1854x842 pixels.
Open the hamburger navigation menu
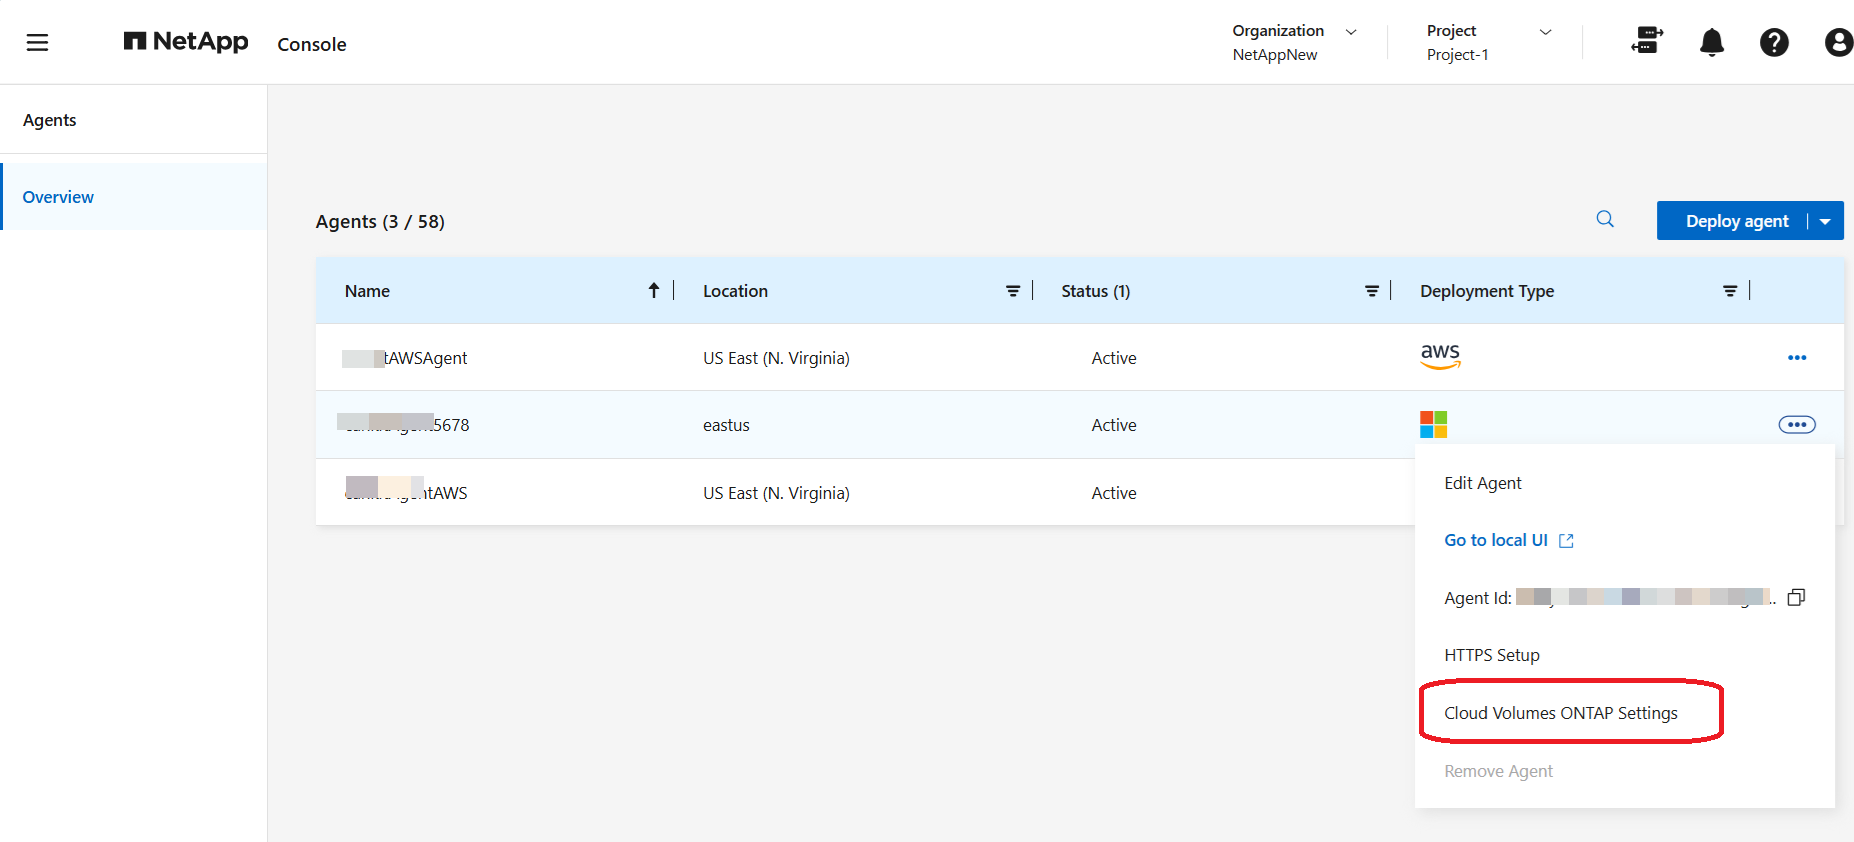[37, 42]
